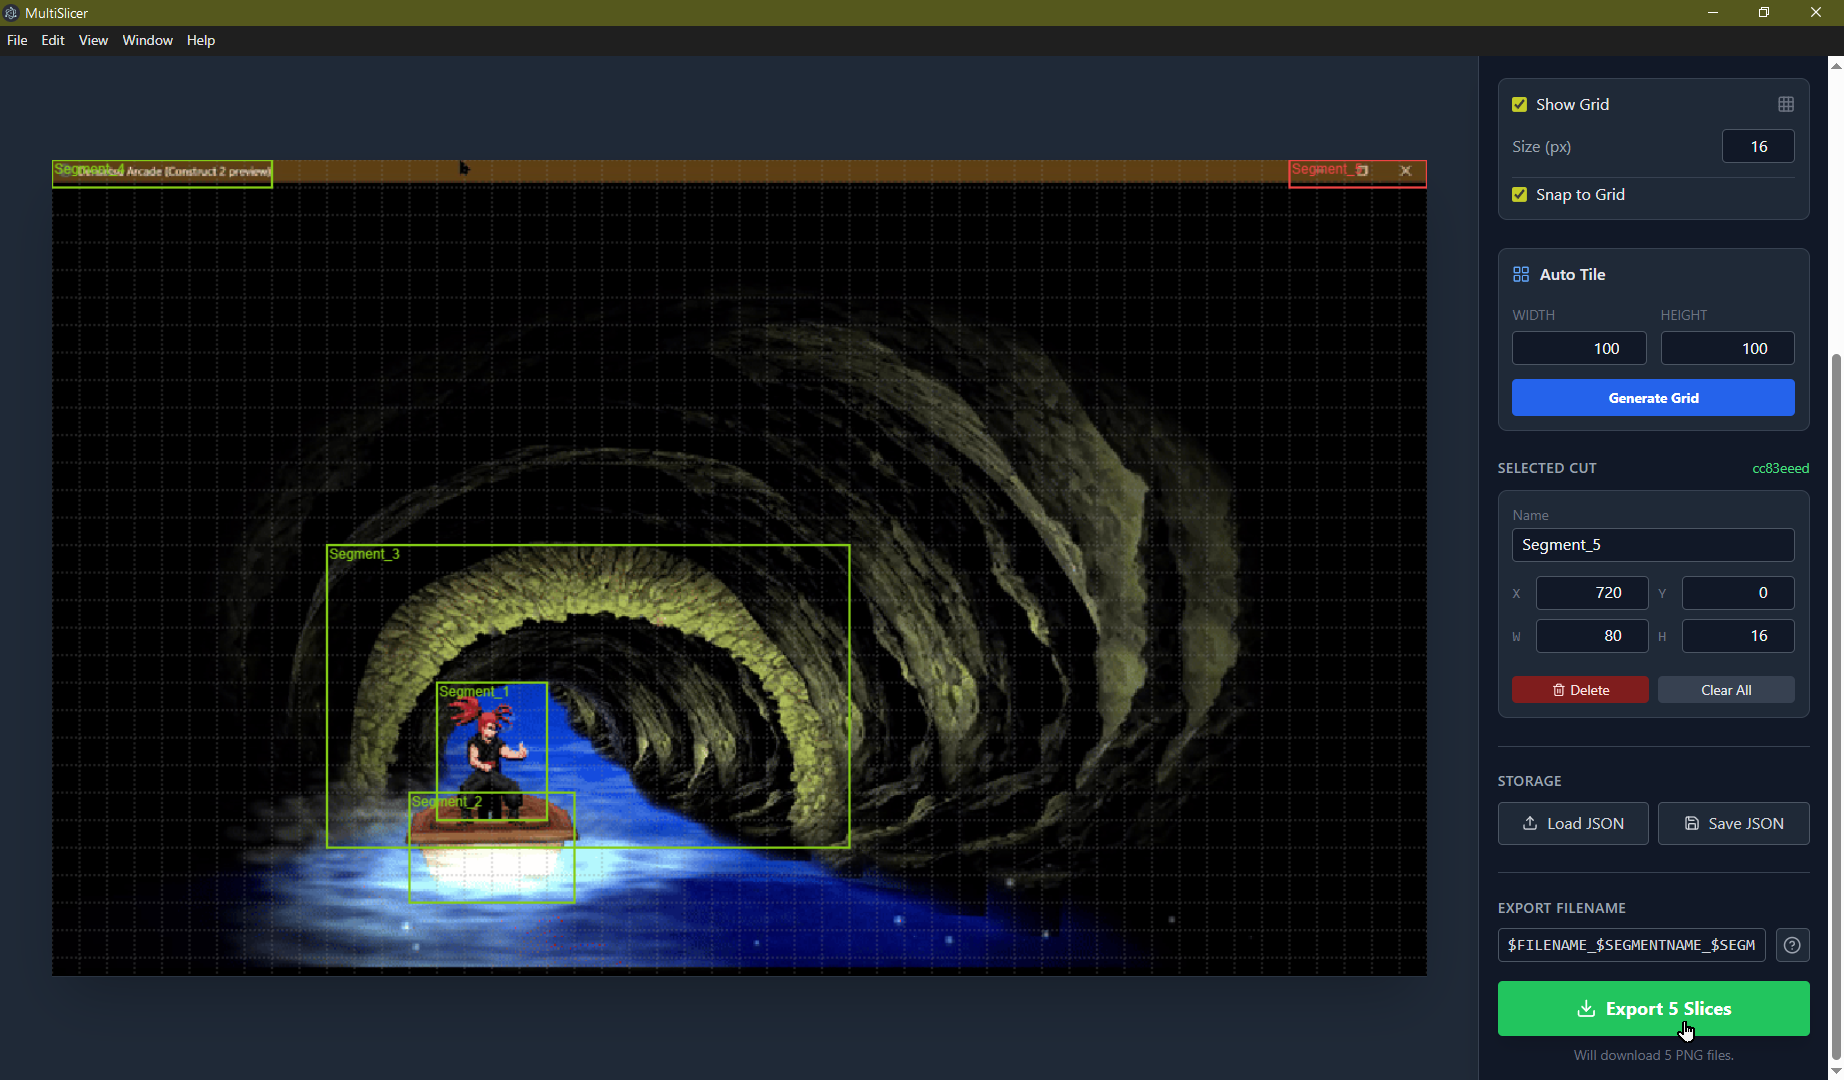Screen dimensions: 1844x1080
Task: Click the H field showing 16
Action: 1738,636
